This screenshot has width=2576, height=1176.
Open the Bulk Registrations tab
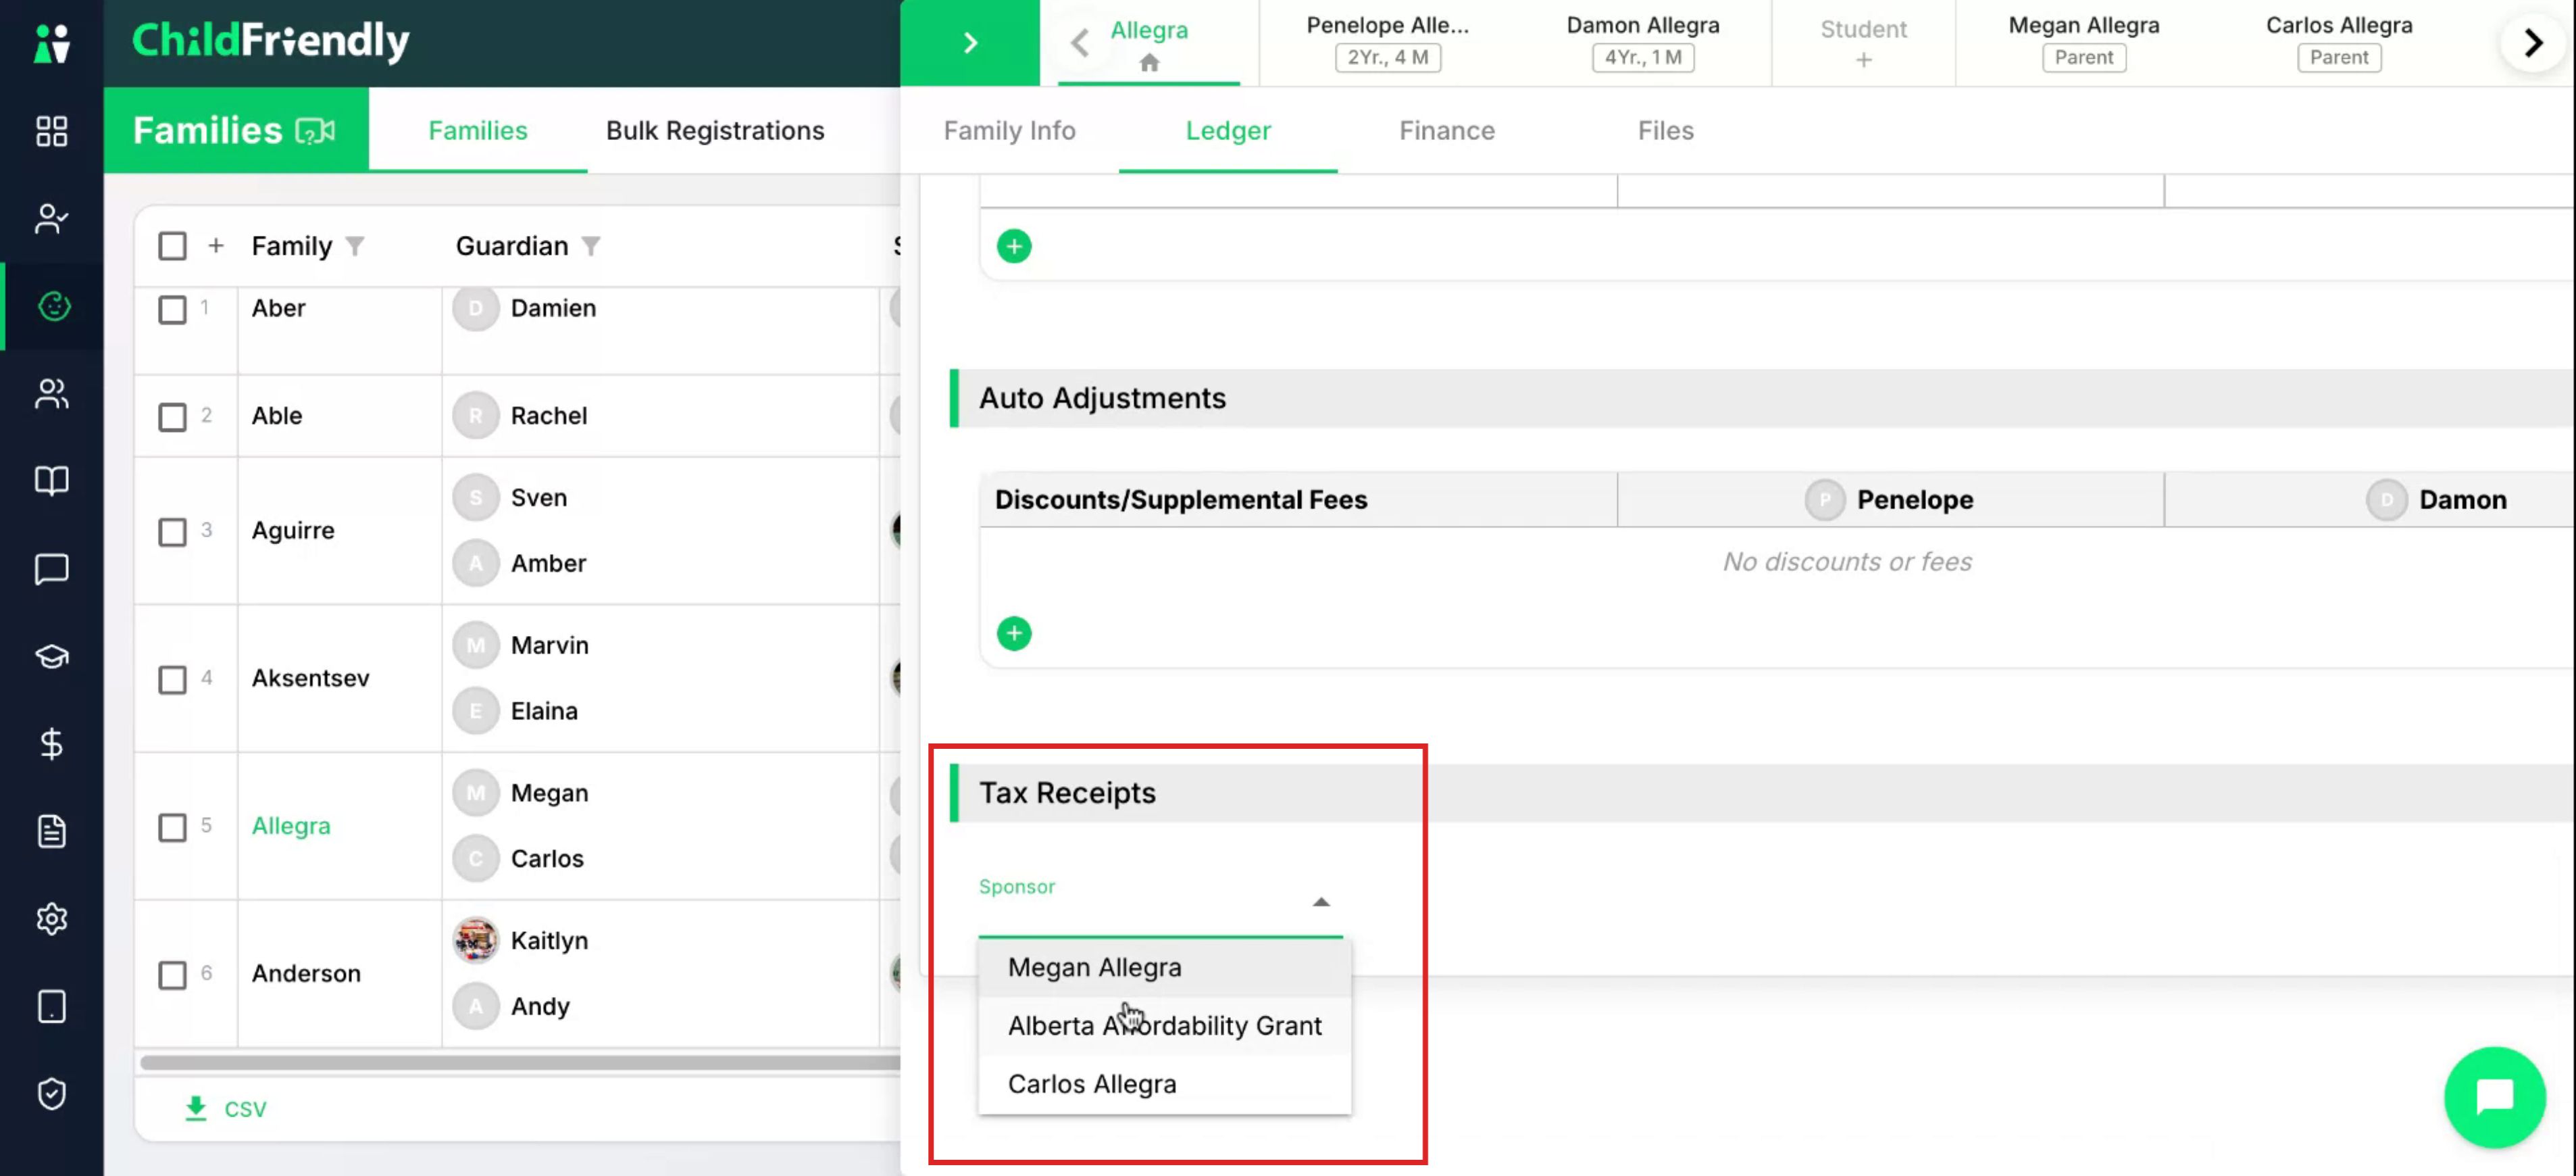715,131
